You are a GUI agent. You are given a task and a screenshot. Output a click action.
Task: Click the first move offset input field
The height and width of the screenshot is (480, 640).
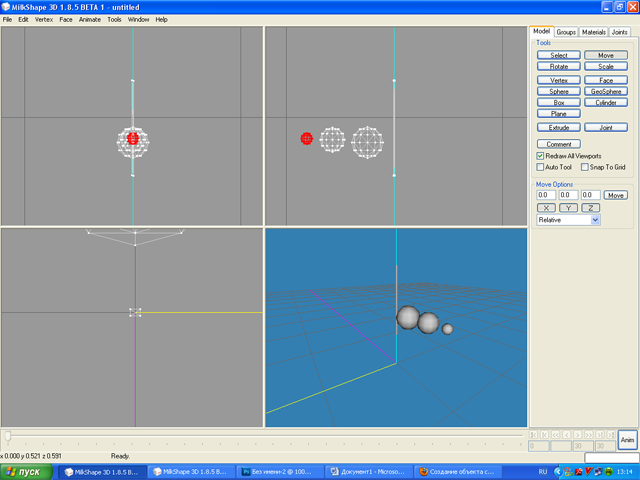pyautogui.click(x=546, y=195)
